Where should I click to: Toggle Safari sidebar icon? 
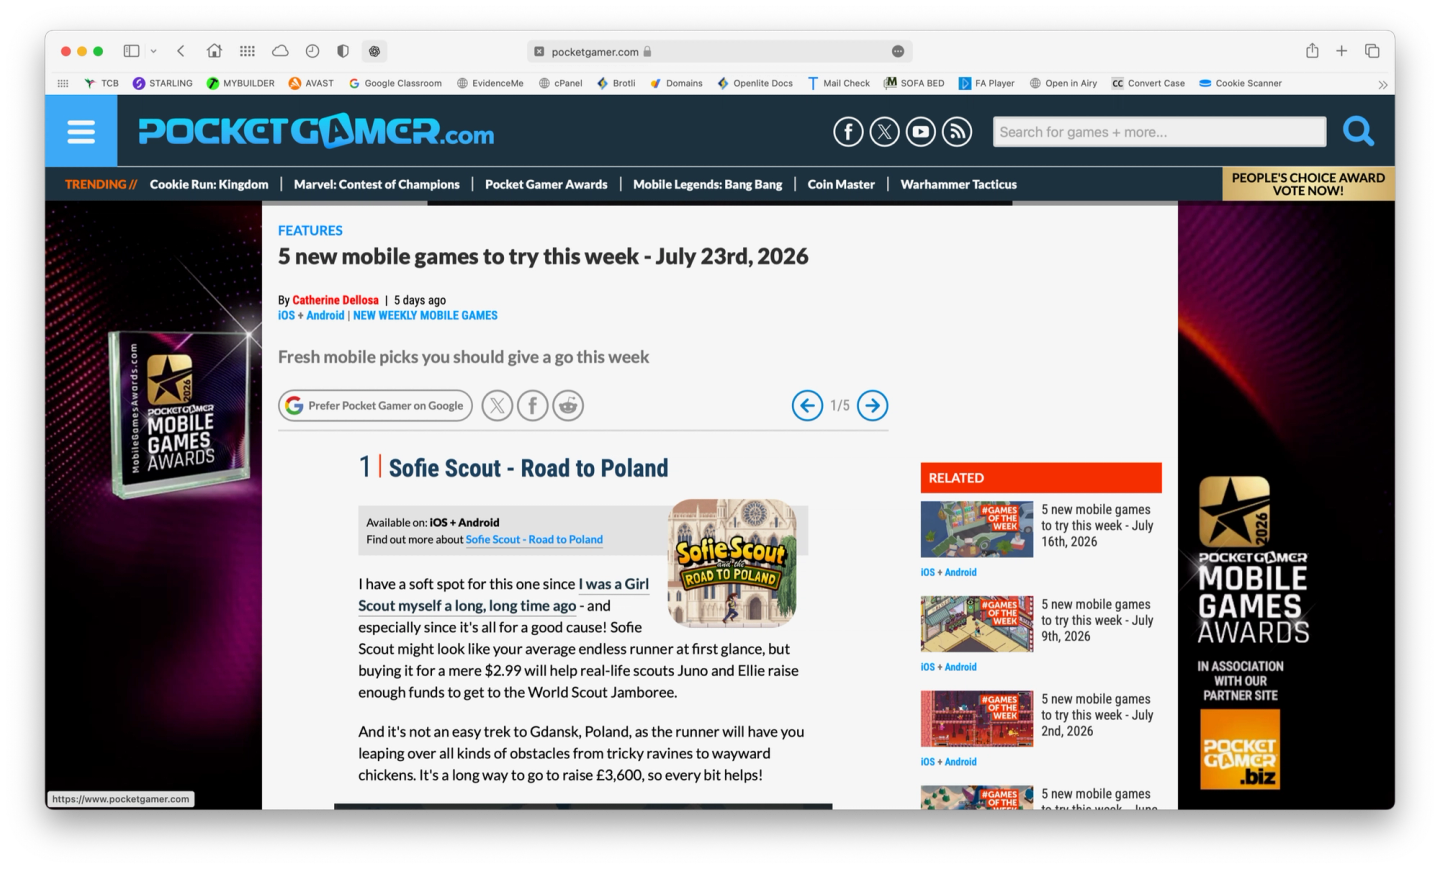(131, 51)
